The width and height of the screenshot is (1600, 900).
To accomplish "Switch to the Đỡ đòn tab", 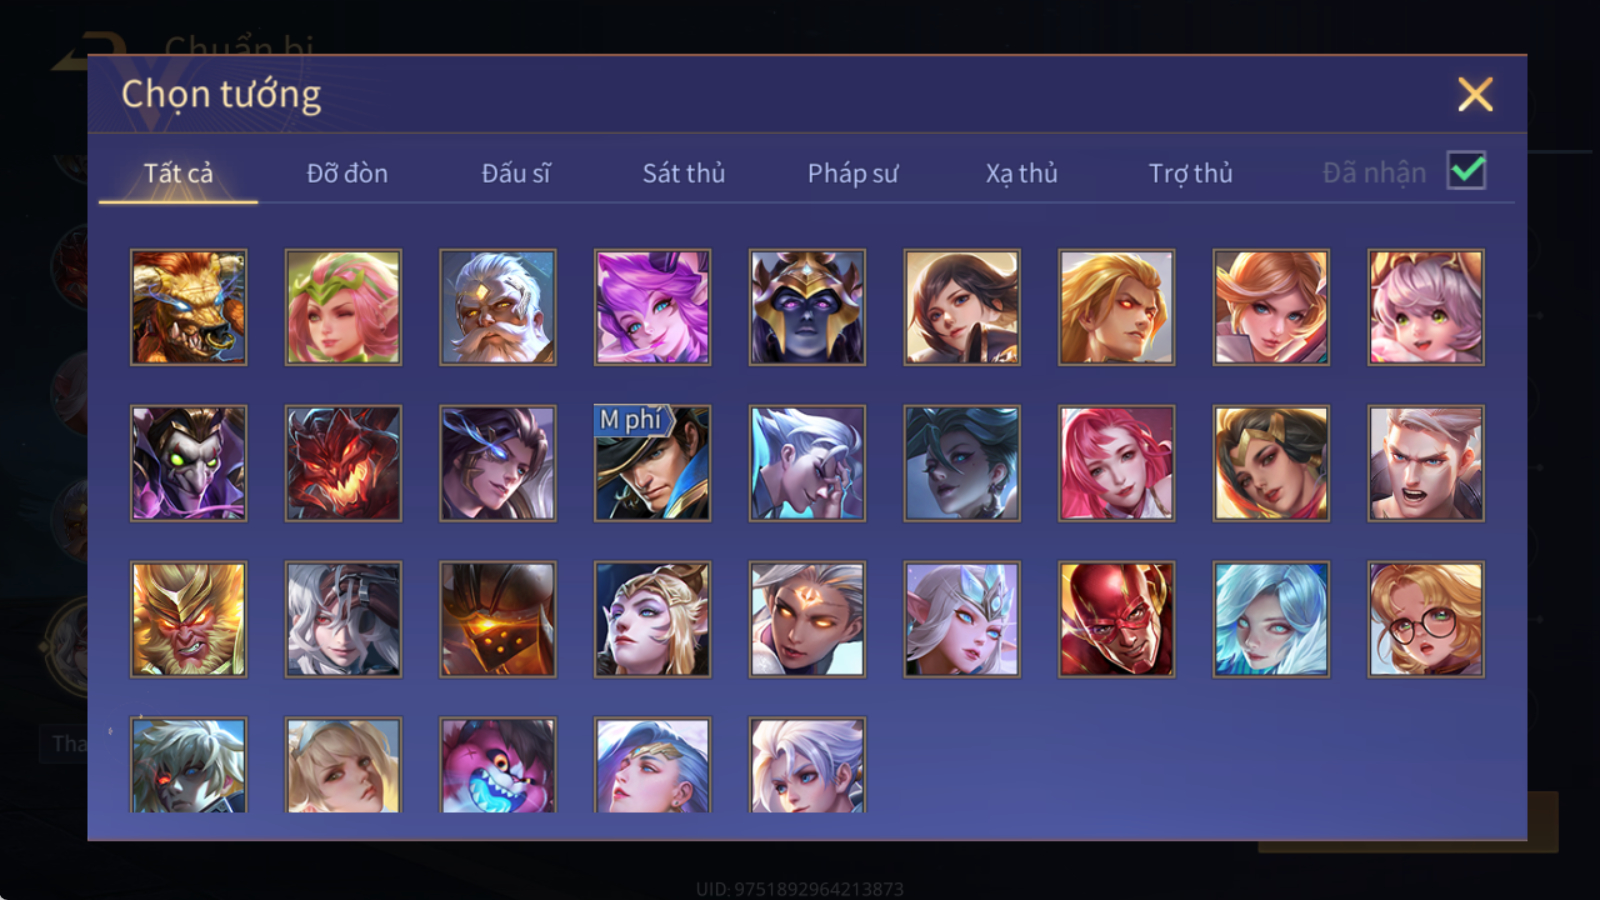I will point(347,173).
